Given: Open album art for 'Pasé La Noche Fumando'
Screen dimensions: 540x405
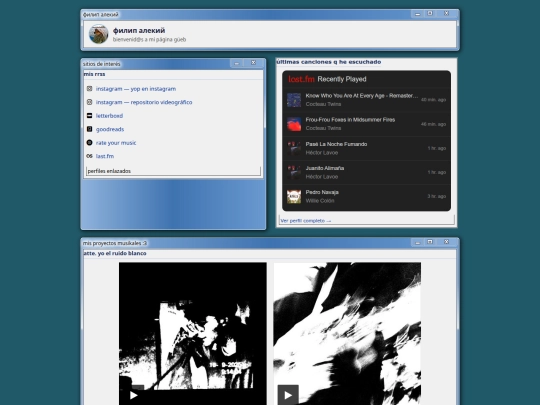Looking at the screenshot, I should (x=294, y=148).
